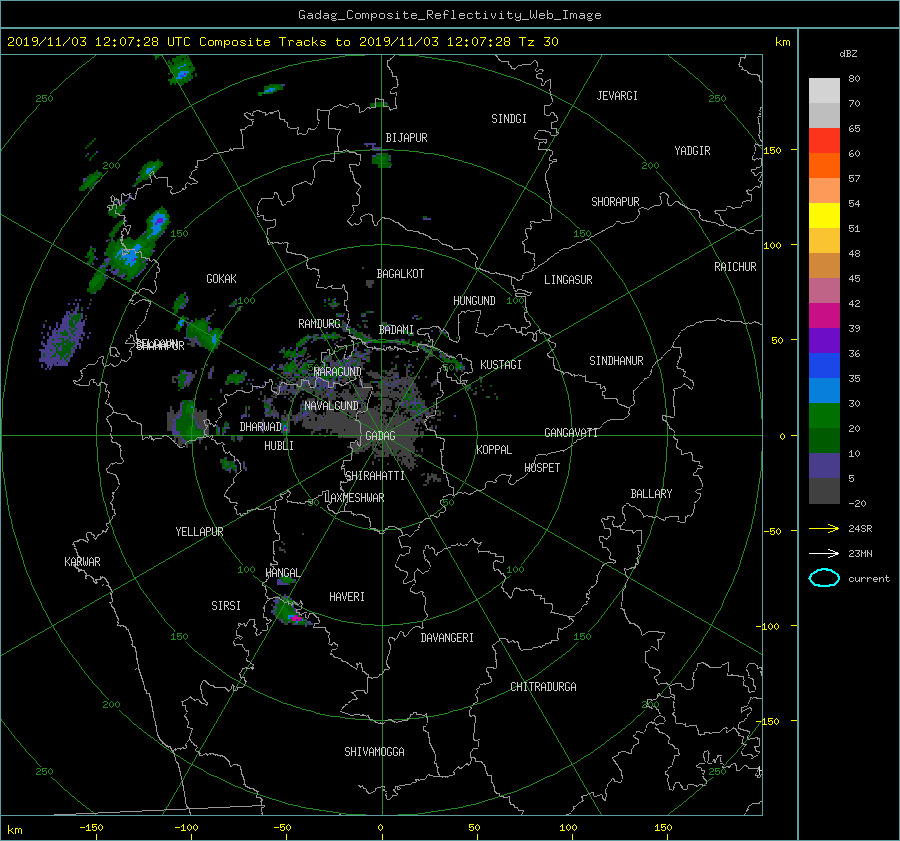
Task: Select the grey 70–80 dBZ color swatch
Action: tap(824, 90)
